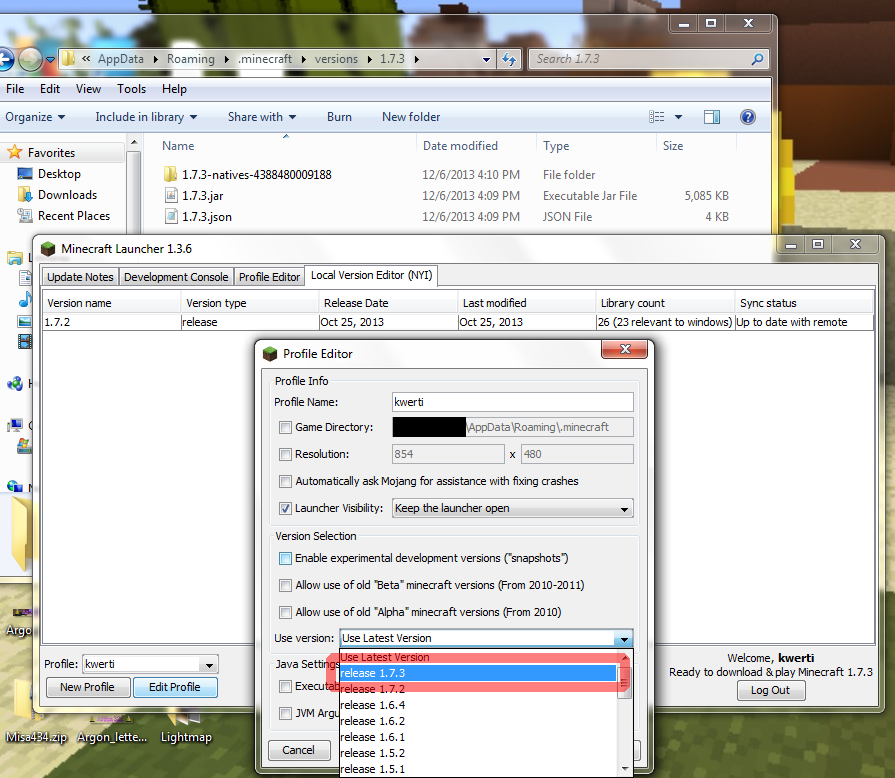
Task: Open the File menu in Explorer
Action: point(15,89)
